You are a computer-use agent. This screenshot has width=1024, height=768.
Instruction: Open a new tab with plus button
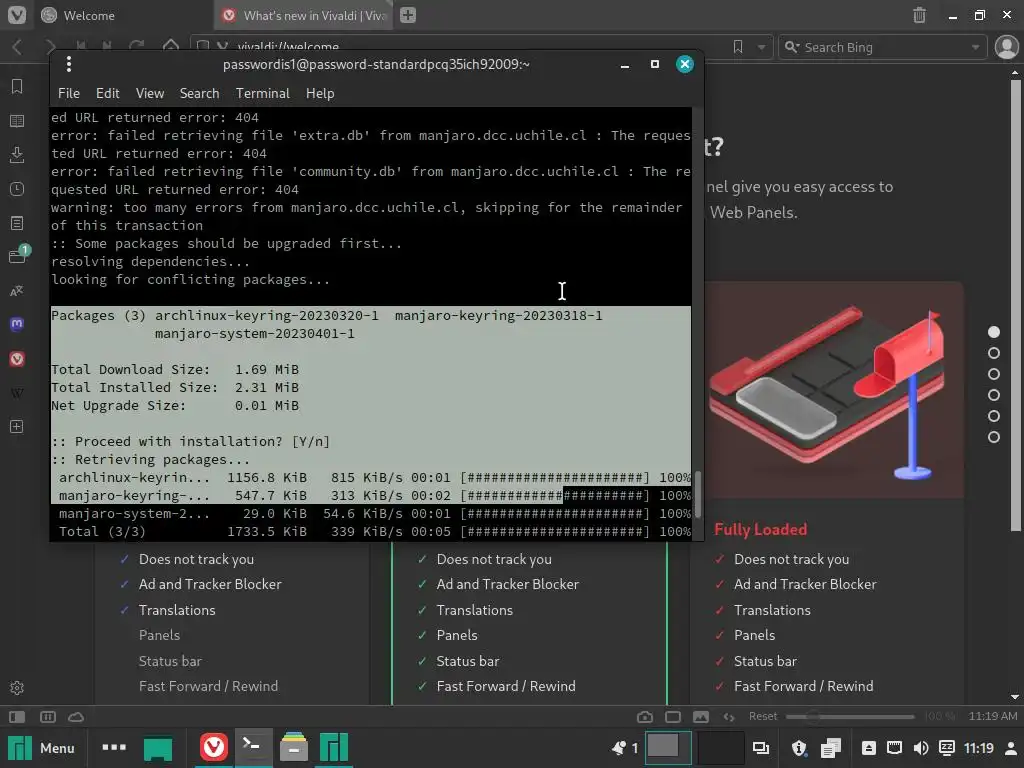(x=408, y=15)
